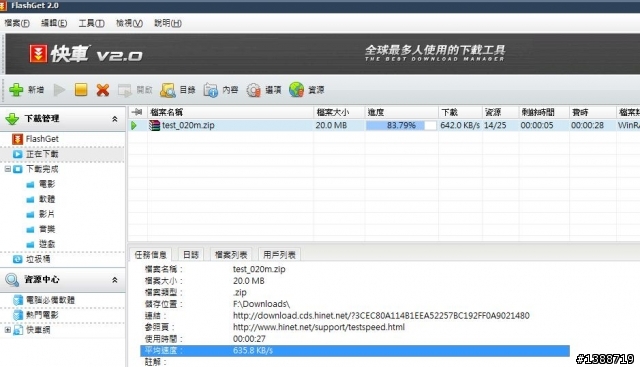Viewport: 640px width, 367px height.
Task: Switch to the 檔案列表 tab
Action: click(x=231, y=255)
